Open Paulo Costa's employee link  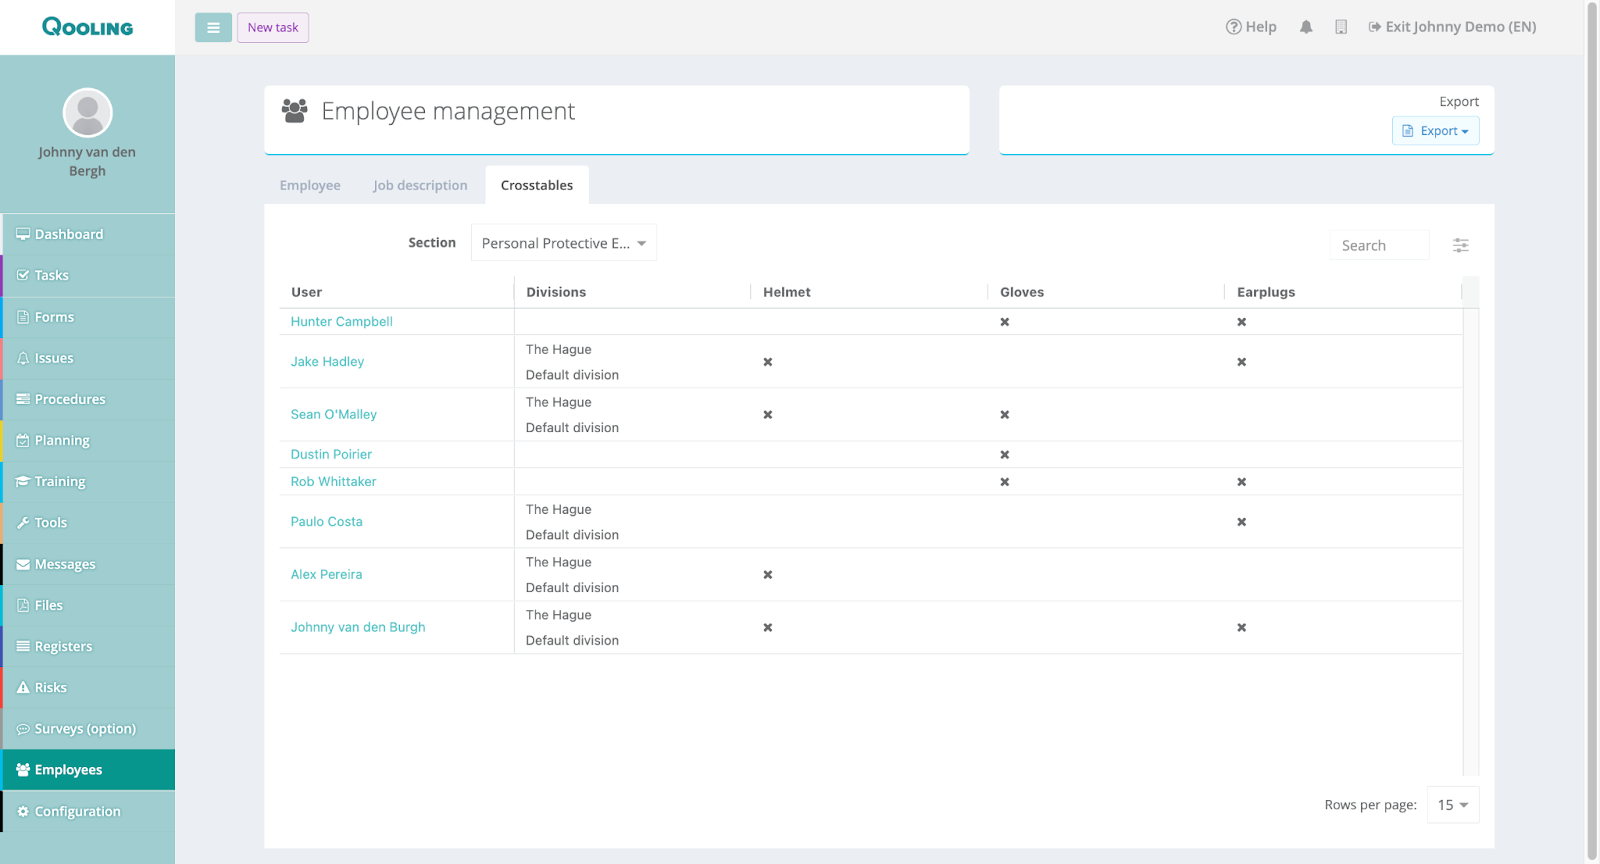[326, 521]
